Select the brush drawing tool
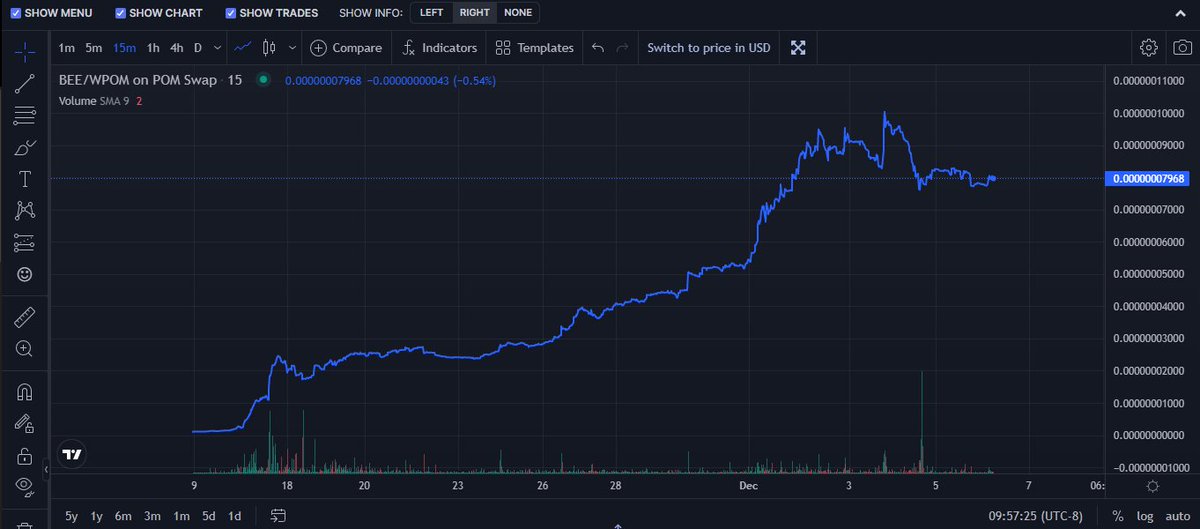 24,148
